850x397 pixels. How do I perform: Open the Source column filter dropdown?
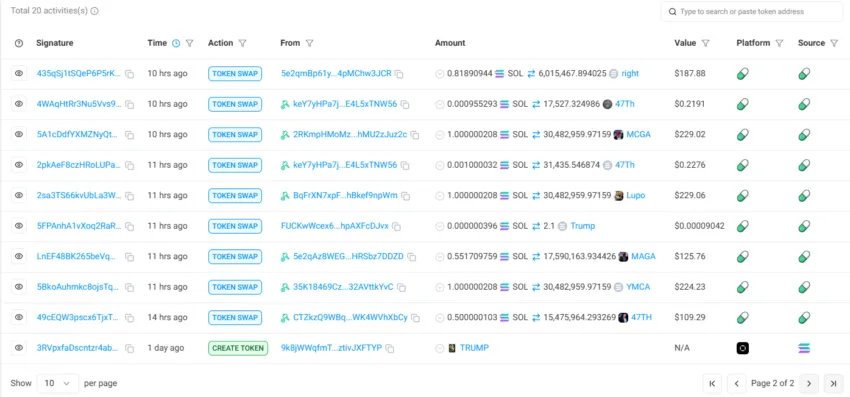point(834,43)
